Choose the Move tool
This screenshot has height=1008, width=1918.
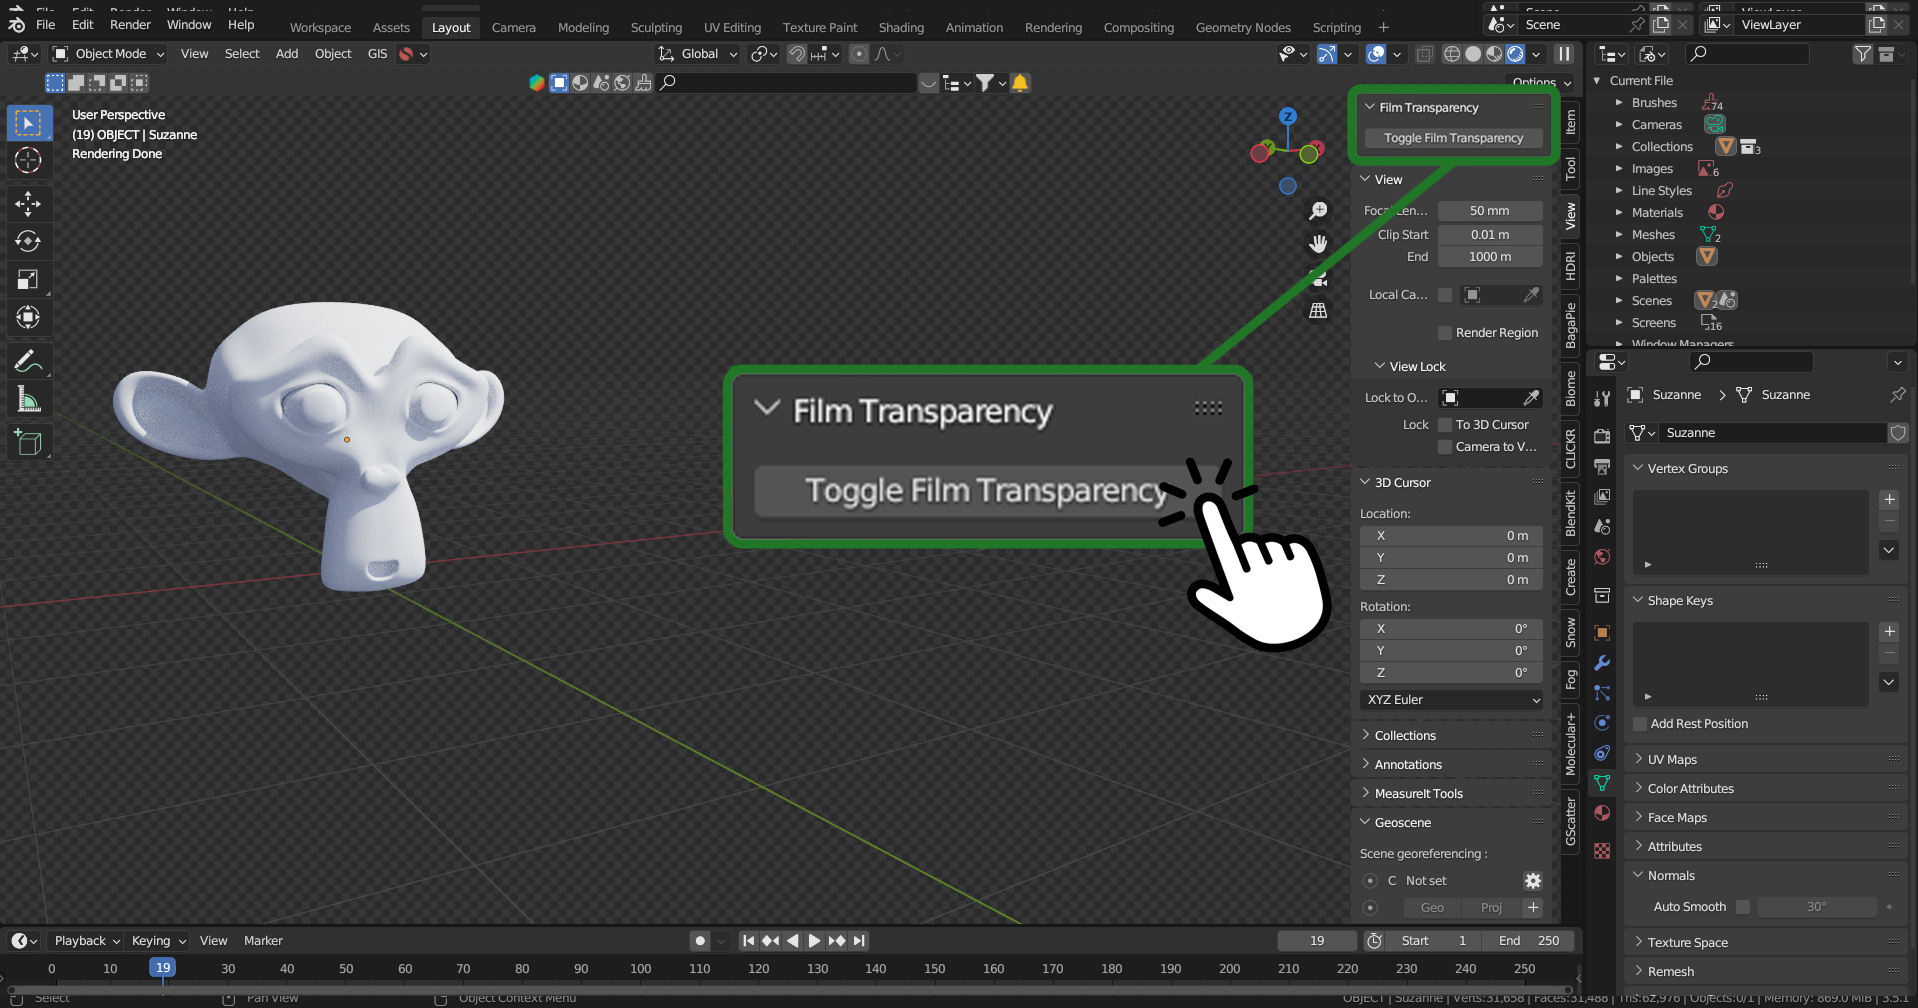point(28,204)
